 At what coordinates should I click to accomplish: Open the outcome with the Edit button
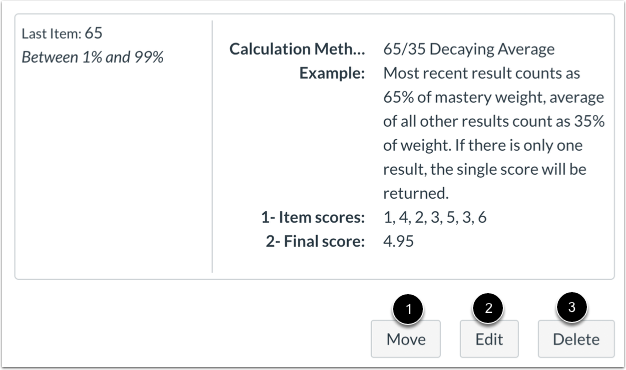(x=489, y=339)
